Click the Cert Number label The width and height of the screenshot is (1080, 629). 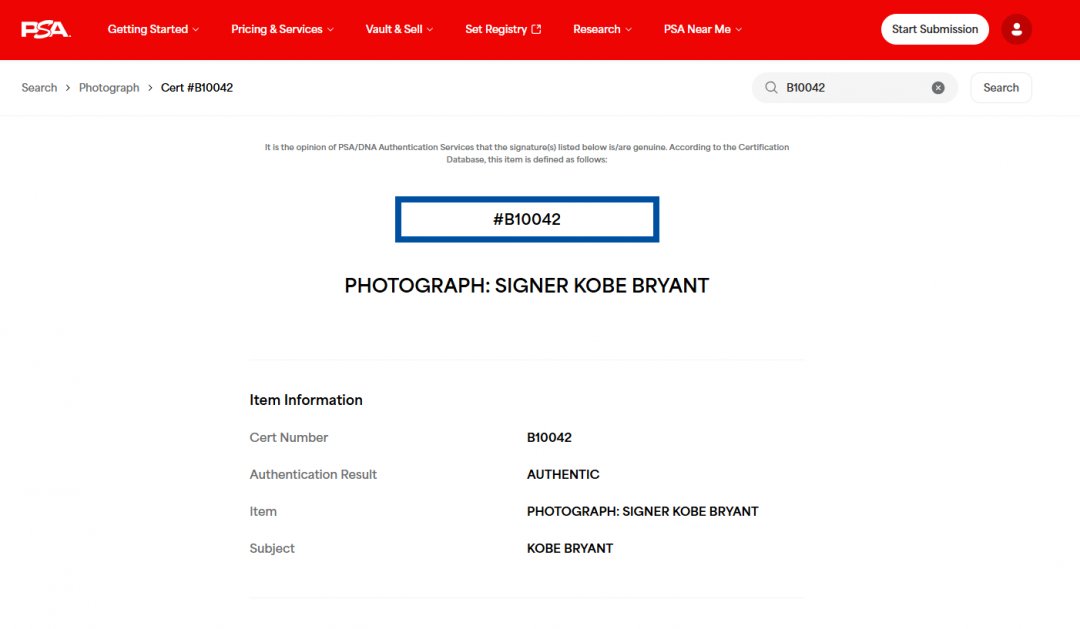289,437
